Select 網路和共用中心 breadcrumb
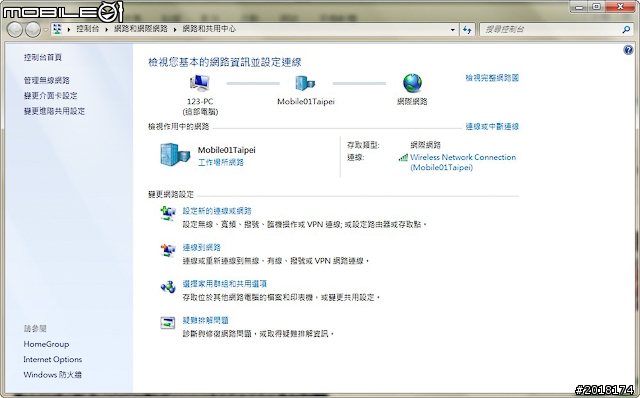This screenshot has width=640, height=398. [209, 29]
